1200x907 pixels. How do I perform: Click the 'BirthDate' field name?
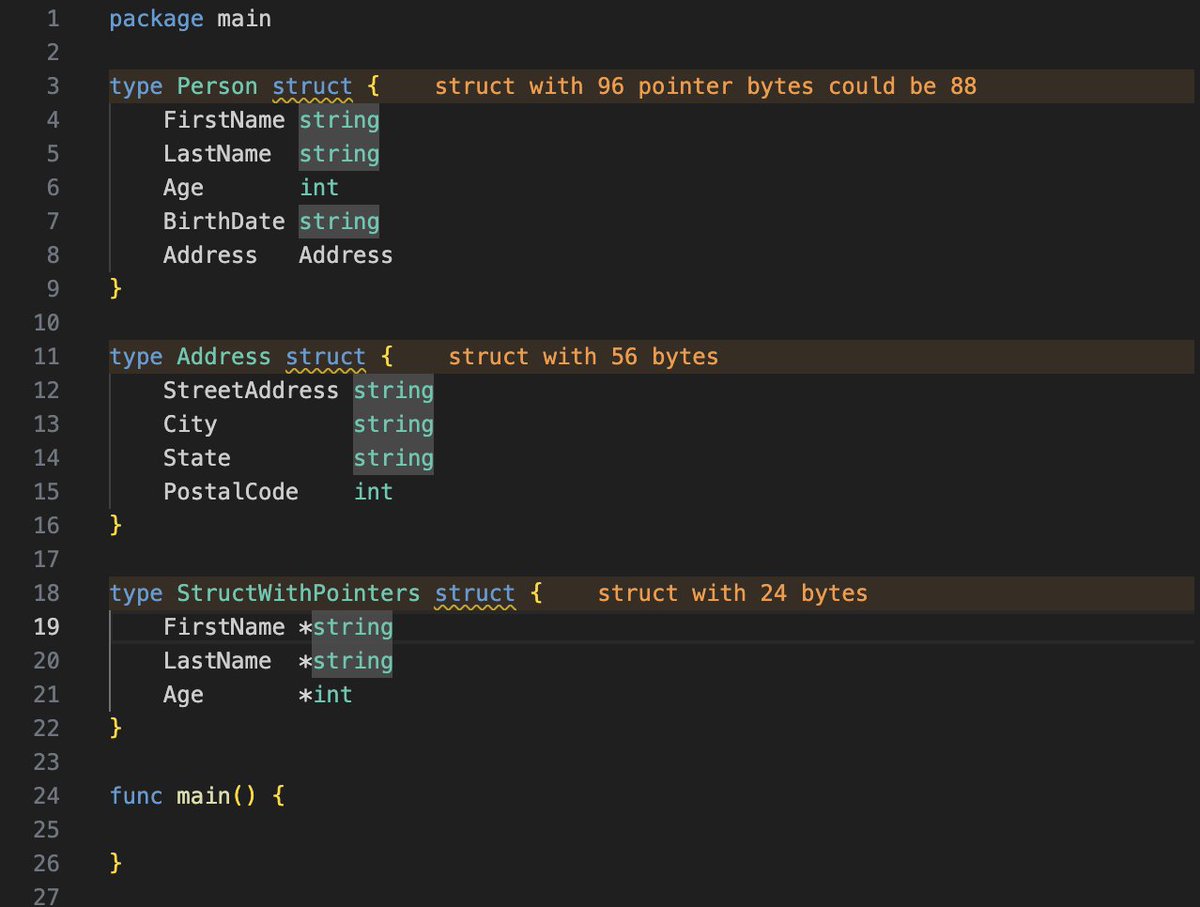224,222
